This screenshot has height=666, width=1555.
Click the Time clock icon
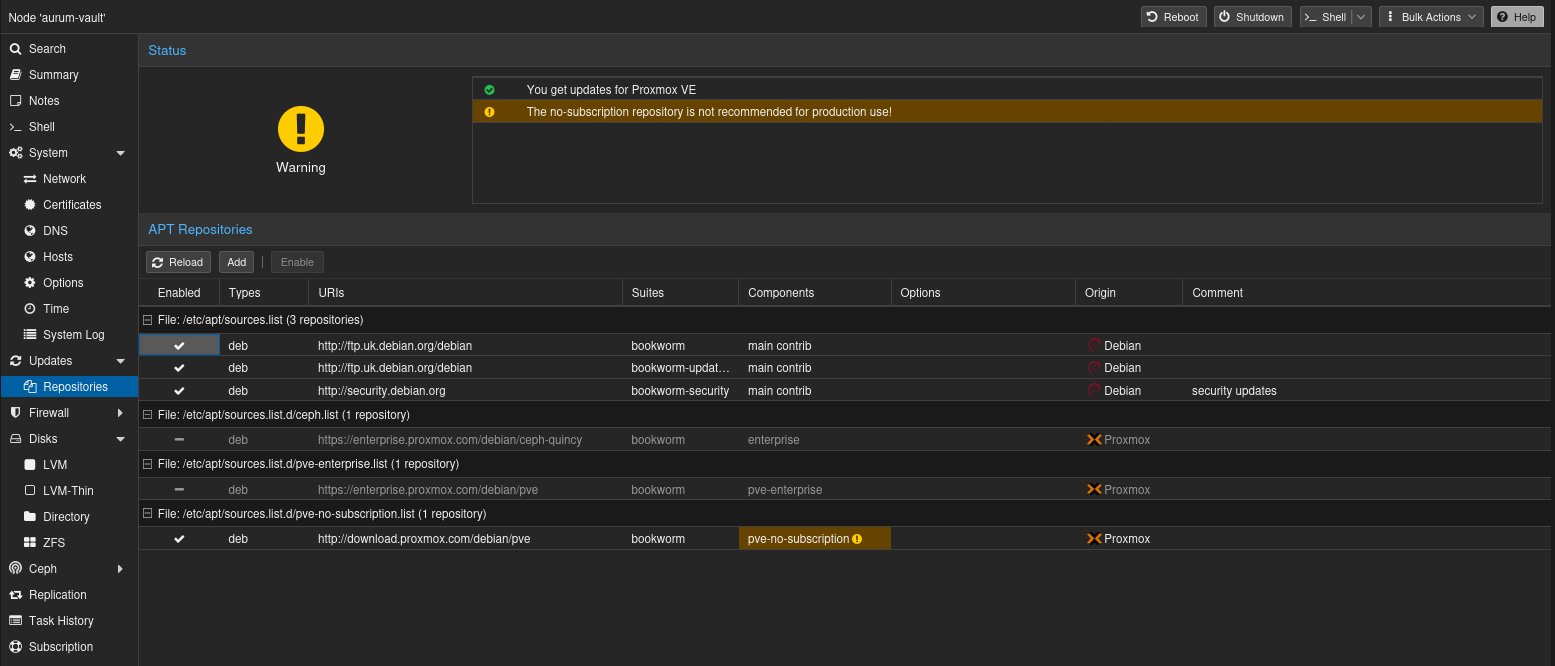(x=30, y=309)
